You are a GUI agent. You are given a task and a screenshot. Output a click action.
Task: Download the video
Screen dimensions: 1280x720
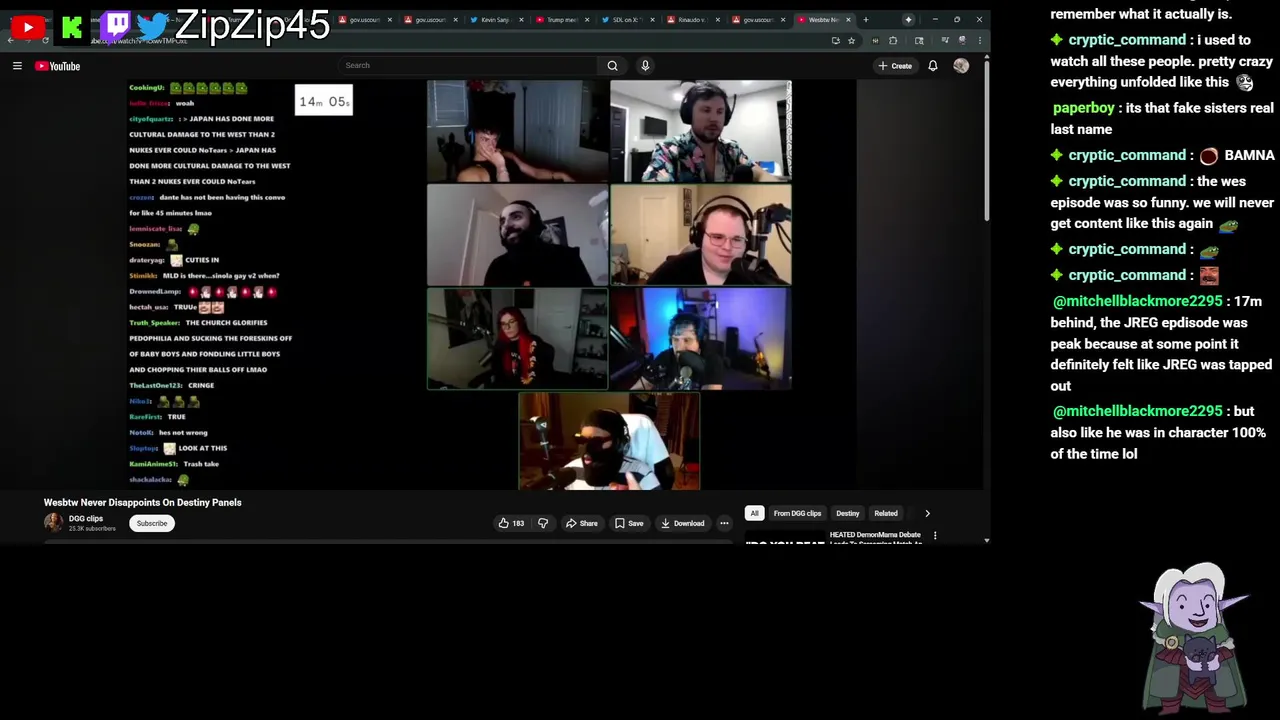click(x=682, y=523)
